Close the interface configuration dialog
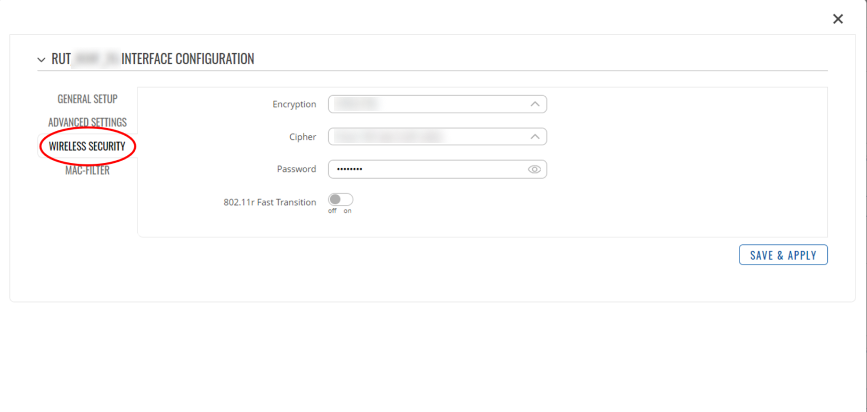 (x=838, y=19)
